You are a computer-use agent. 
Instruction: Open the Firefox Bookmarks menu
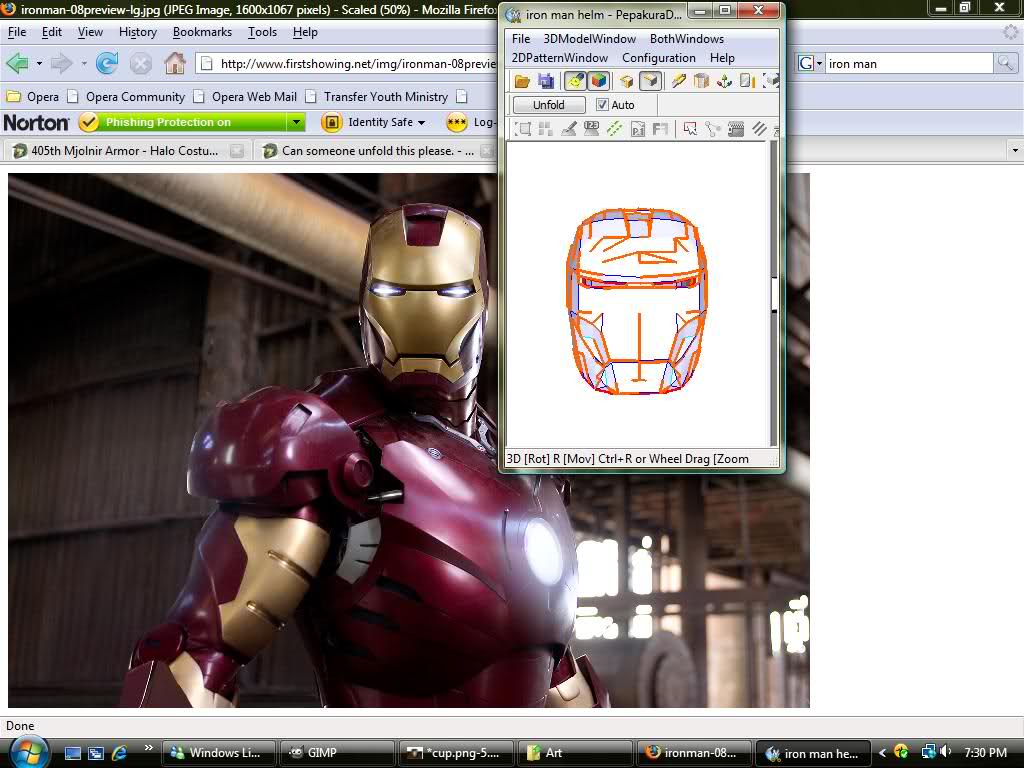202,31
